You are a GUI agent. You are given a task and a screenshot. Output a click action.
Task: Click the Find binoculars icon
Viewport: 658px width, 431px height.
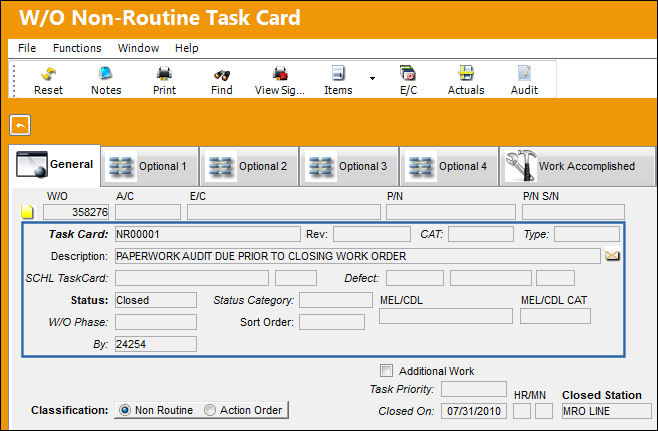coord(222,75)
